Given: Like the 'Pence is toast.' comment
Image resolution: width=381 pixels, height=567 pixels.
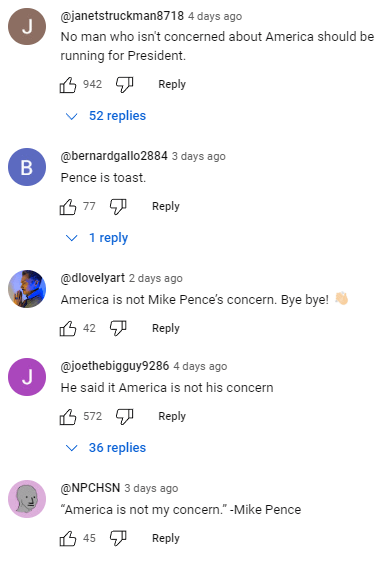Looking at the screenshot, I should click(x=68, y=207).
